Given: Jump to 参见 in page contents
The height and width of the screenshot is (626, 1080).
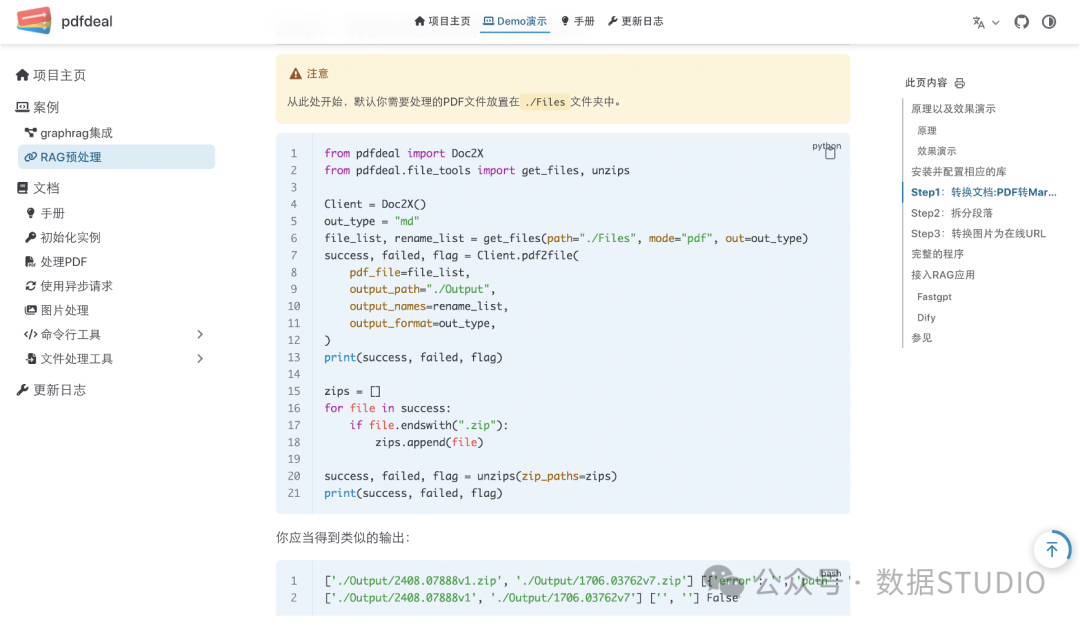Looking at the screenshot, I should [922, 338].
